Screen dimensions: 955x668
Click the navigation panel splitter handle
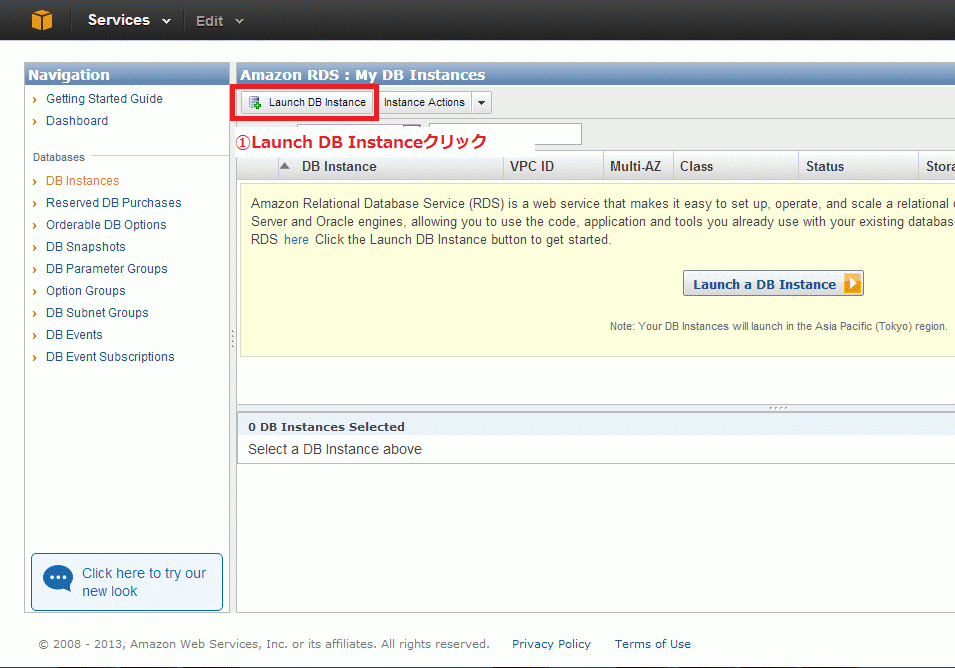(233, 339)
